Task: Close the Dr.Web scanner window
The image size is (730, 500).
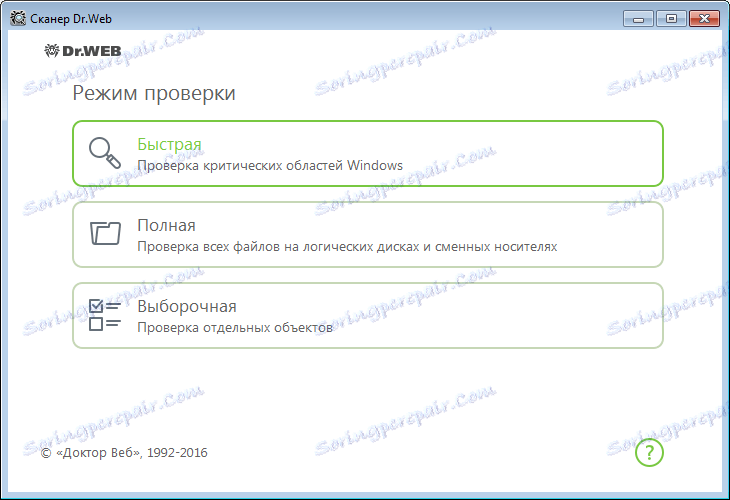Action: point(704,19)
